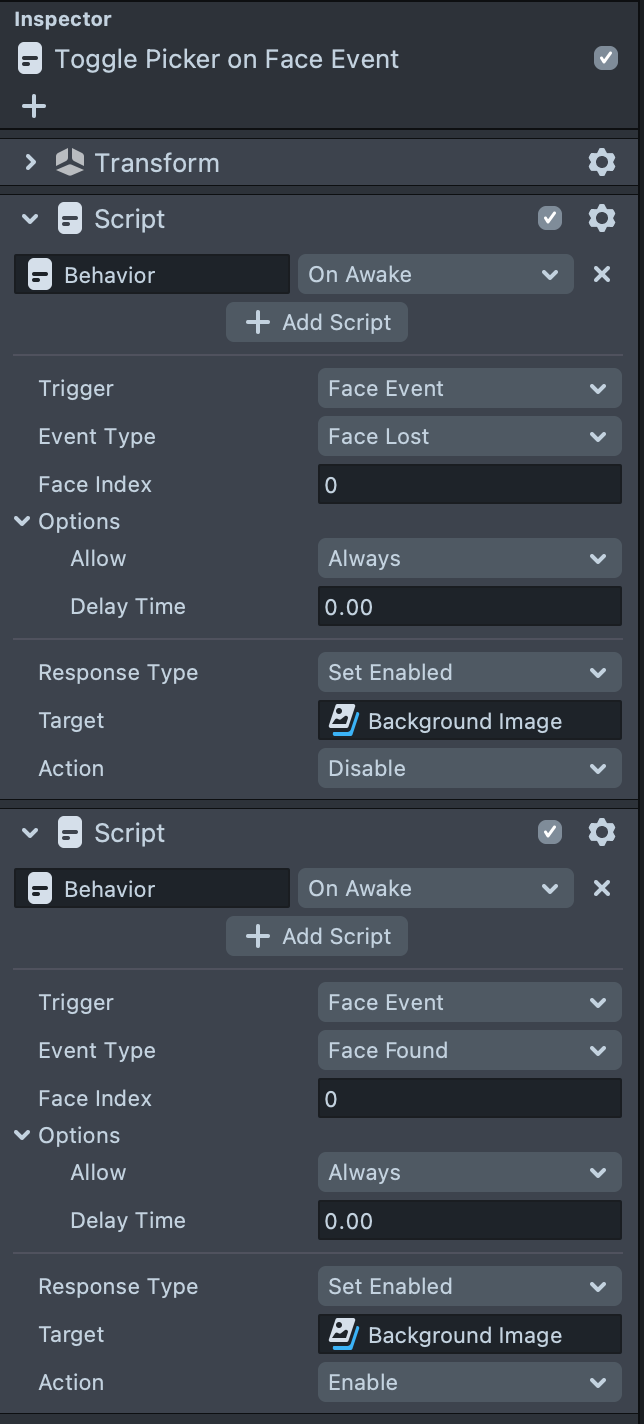Toggle the object enabled checkbox in Inspector header

(605, 58)
